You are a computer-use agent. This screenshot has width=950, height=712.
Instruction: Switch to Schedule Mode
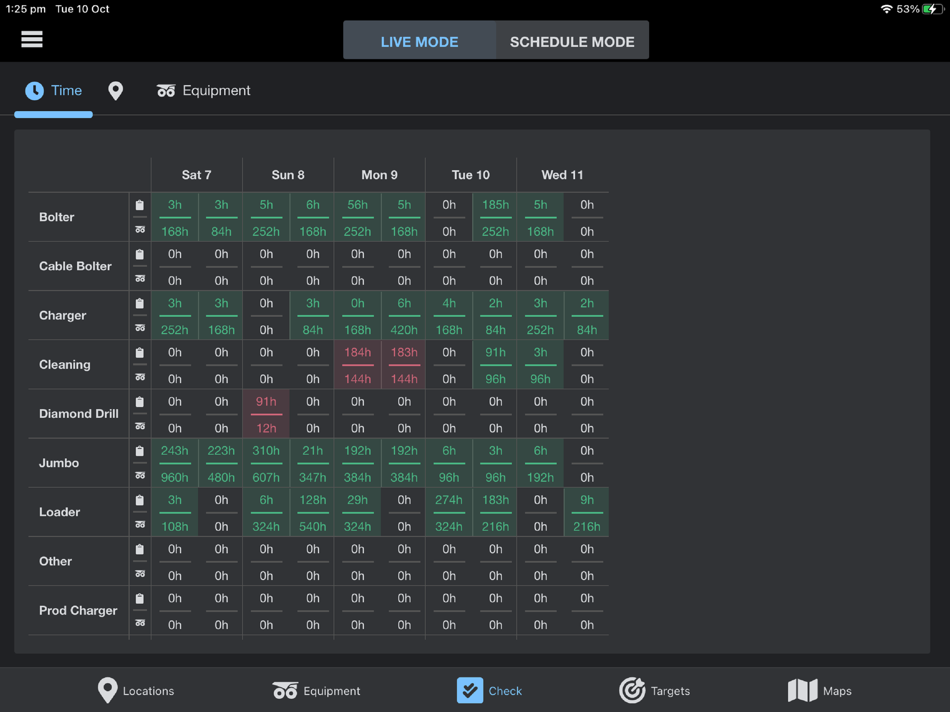pos(572,41)
